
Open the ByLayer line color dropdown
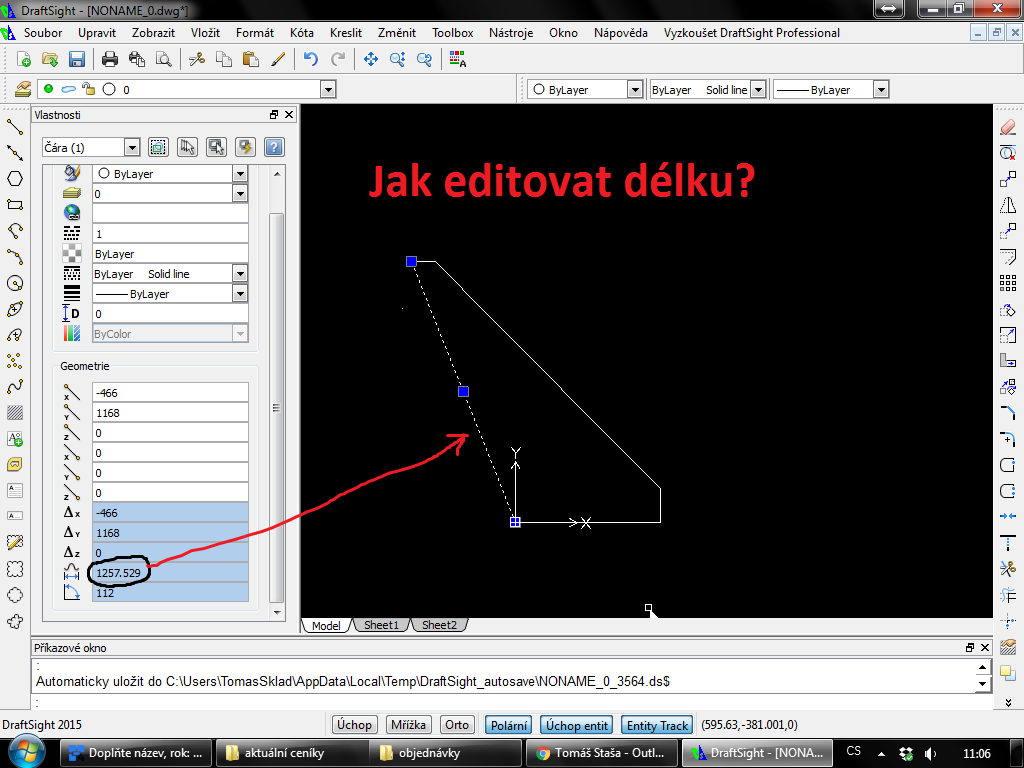[634, 90]
